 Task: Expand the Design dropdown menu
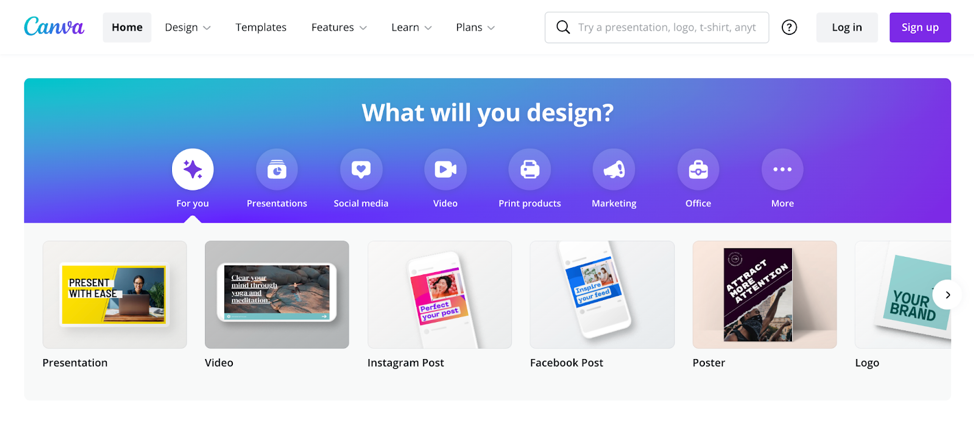pyautogui.click(x=188, y=27)
